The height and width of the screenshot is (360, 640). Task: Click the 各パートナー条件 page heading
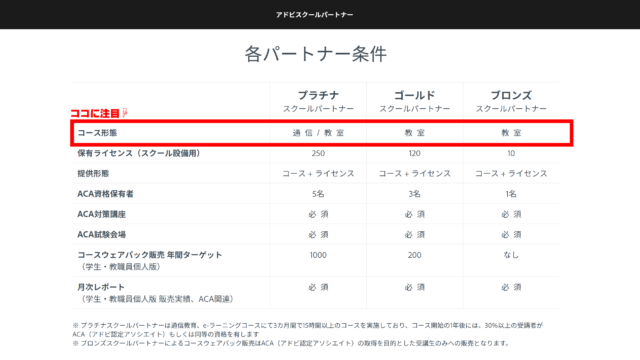[316, 54]
